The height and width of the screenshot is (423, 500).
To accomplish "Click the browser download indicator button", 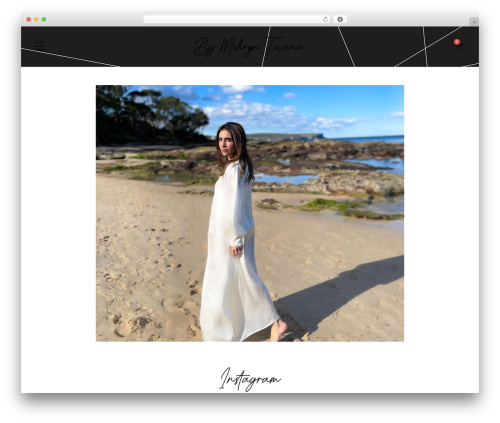I will pos(340,20).
